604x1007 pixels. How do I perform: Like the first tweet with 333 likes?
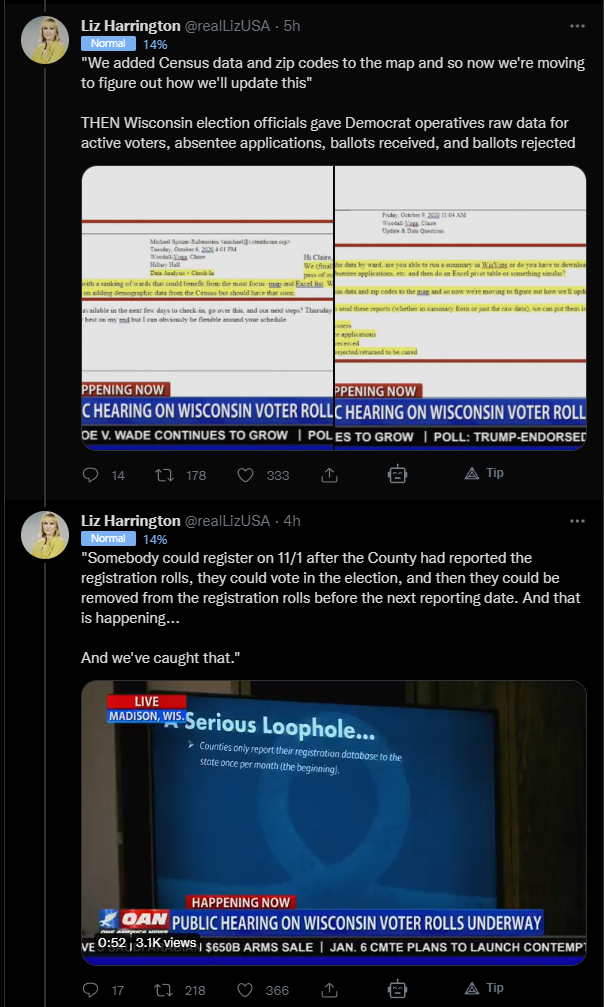point(245,475)
